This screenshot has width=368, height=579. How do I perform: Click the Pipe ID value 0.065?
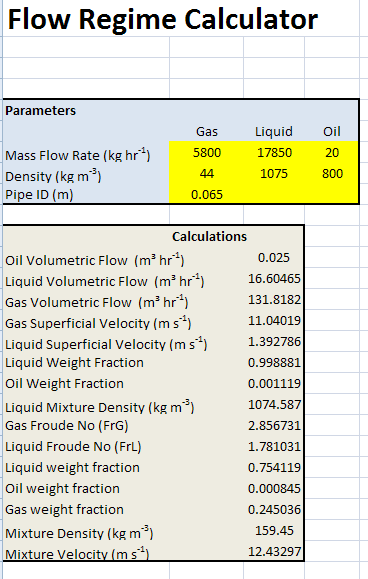coord(207,194)
